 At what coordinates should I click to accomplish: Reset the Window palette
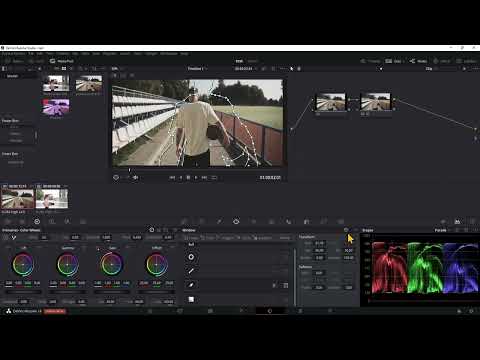pos(346,230)
